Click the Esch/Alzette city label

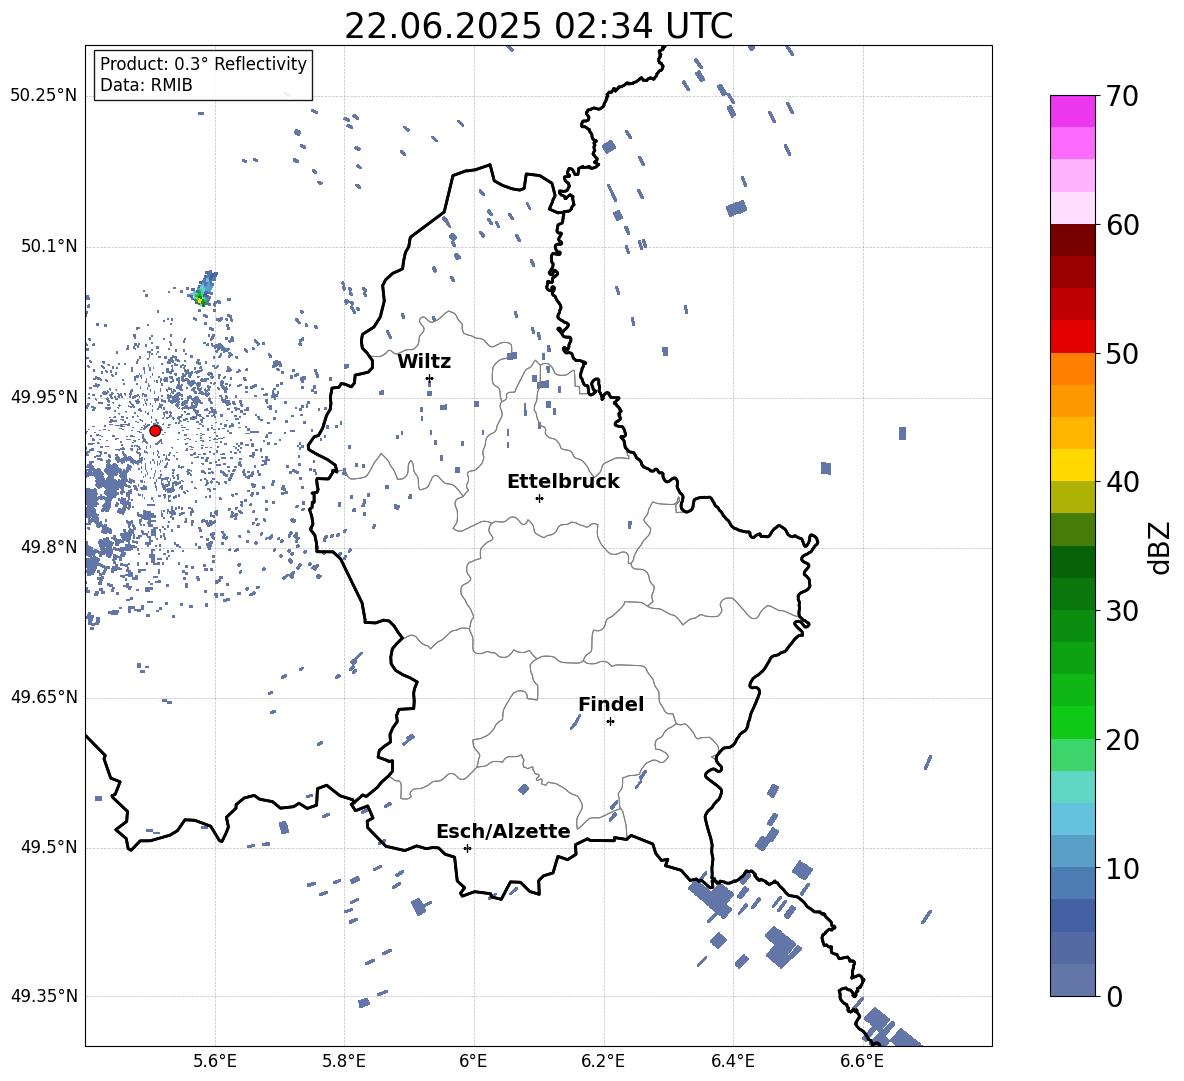503,831
